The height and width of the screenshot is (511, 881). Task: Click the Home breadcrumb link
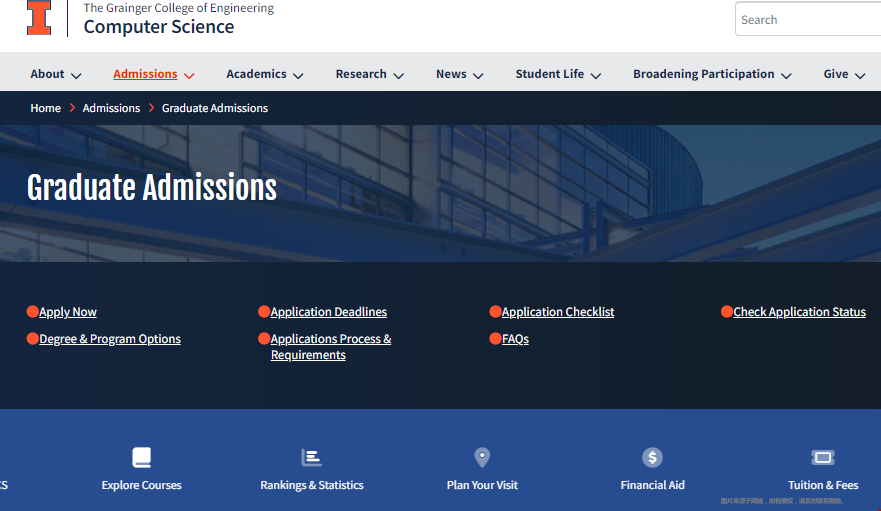[x=45, y=108]
